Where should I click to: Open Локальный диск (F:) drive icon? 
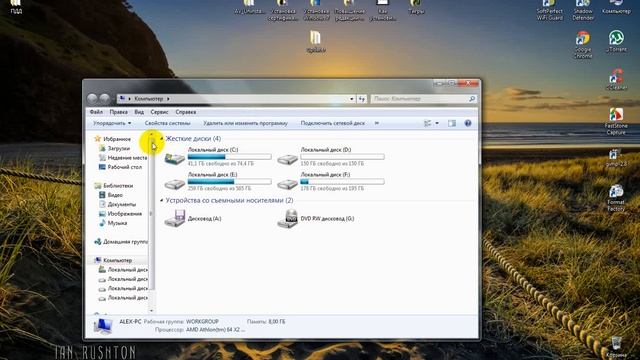pyautogui.click(x=287, y=184)
